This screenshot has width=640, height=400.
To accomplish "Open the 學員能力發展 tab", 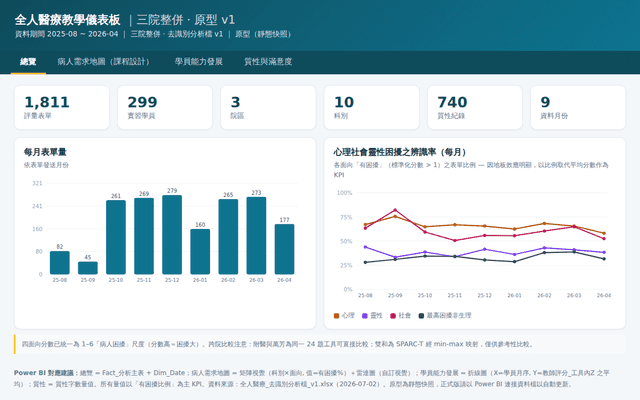I will pos(199,62).
